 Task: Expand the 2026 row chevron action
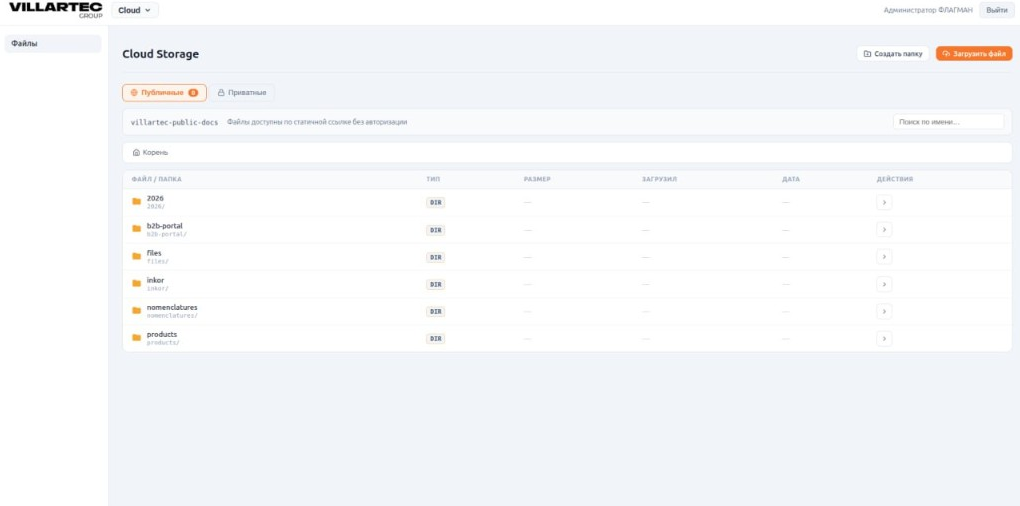884,202
